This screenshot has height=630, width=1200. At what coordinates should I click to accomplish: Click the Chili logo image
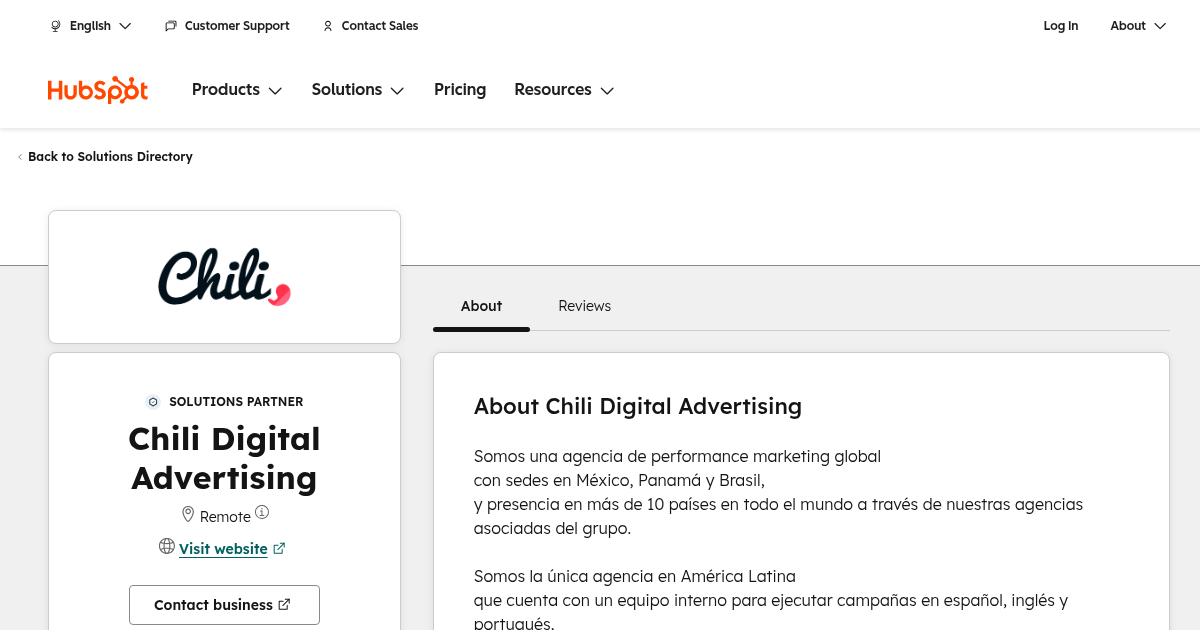tap(224, 277)
